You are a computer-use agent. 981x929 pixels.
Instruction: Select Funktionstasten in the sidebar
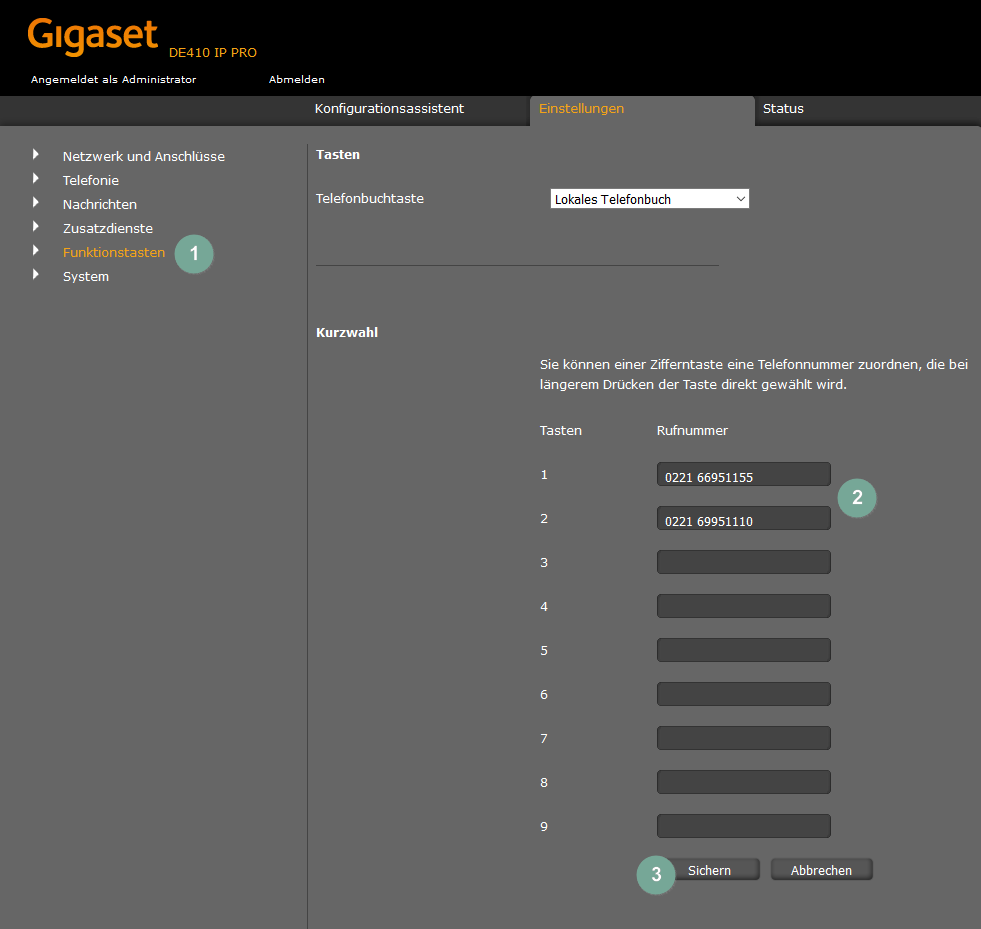113,252
